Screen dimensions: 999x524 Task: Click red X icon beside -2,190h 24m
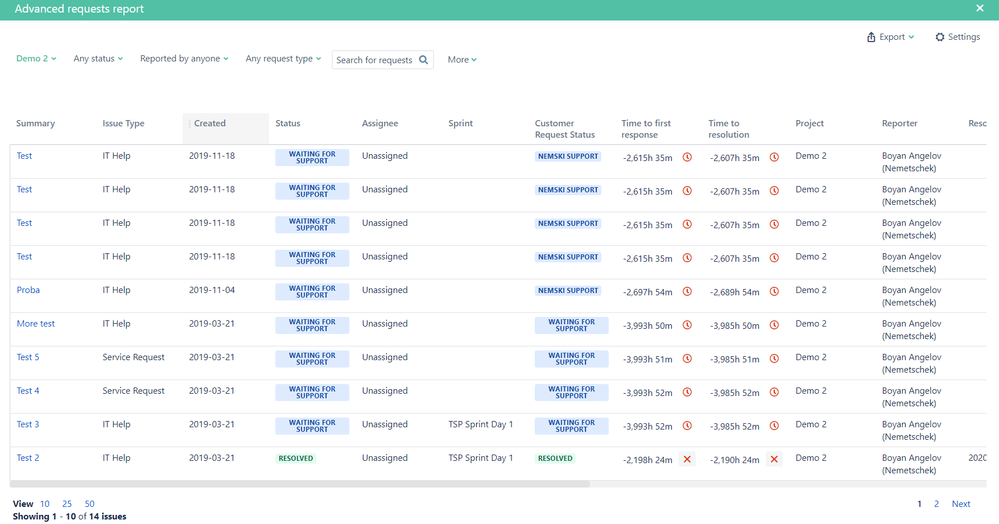(x=774, y=459)
